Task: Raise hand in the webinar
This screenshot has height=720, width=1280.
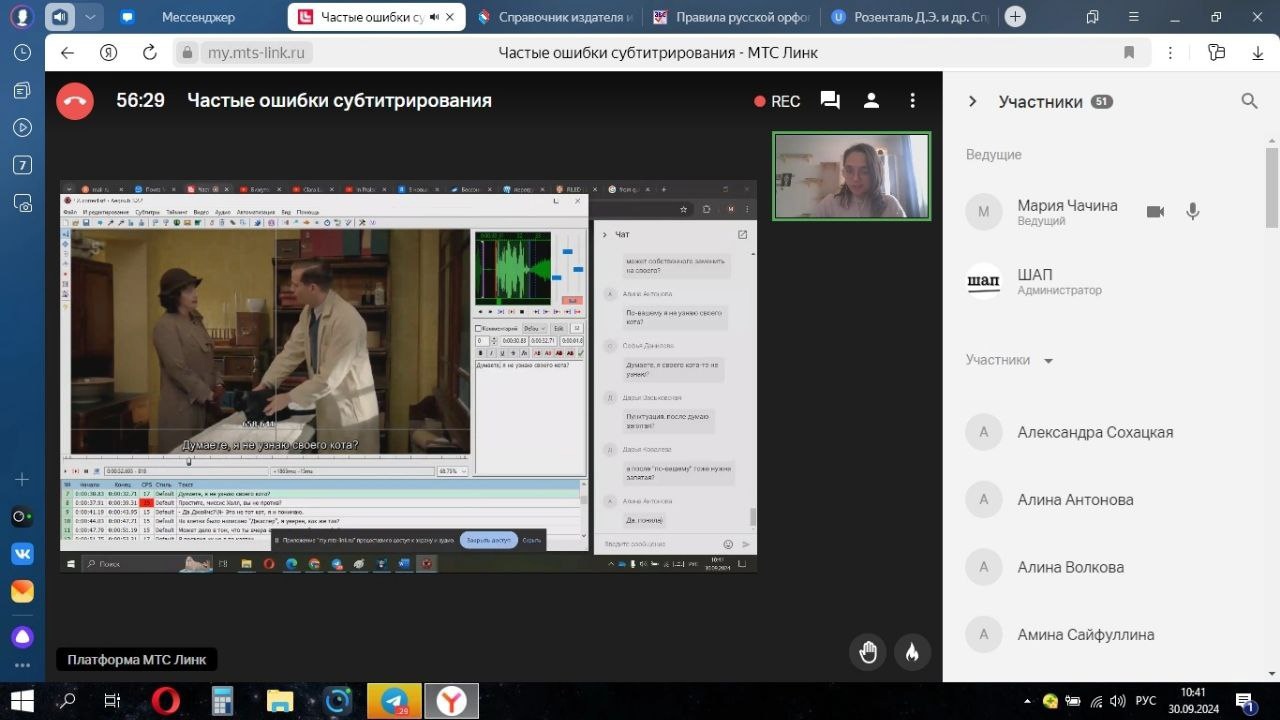Action: (x=868, y=652)
